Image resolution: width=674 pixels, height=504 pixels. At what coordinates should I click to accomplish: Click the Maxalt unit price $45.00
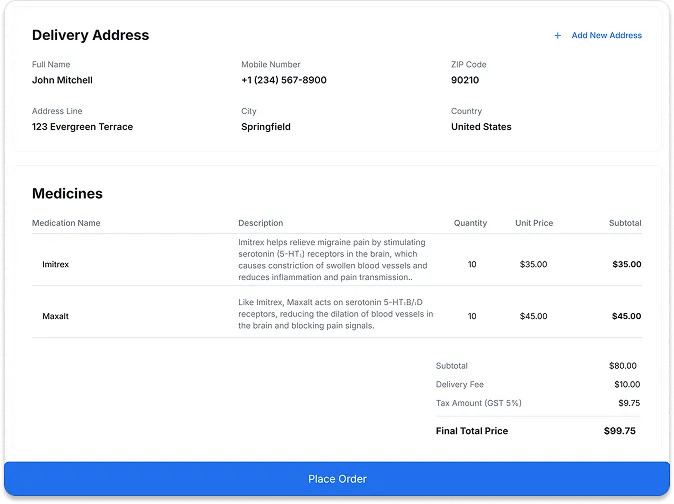pyautogui.click(x=534, y=316)
